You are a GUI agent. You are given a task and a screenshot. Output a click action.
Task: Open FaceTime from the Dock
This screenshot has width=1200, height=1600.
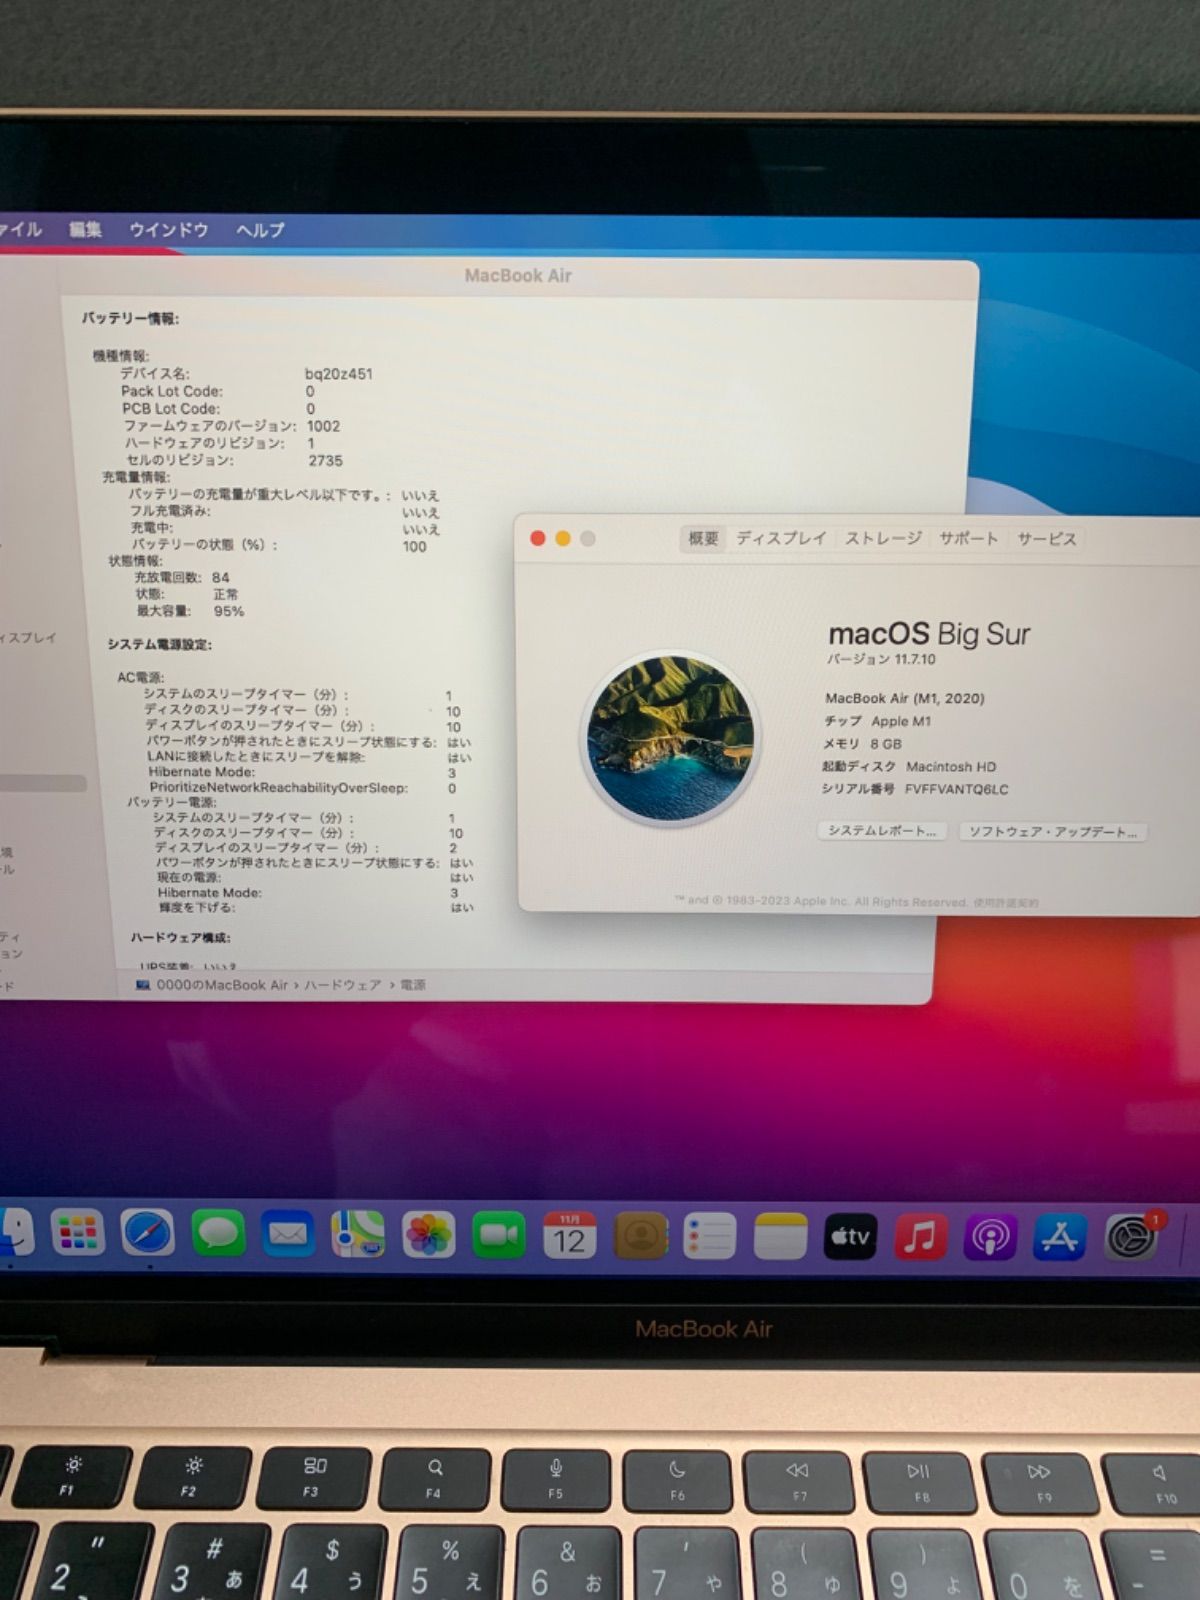pyautogui.click(x=499, y=1236)
